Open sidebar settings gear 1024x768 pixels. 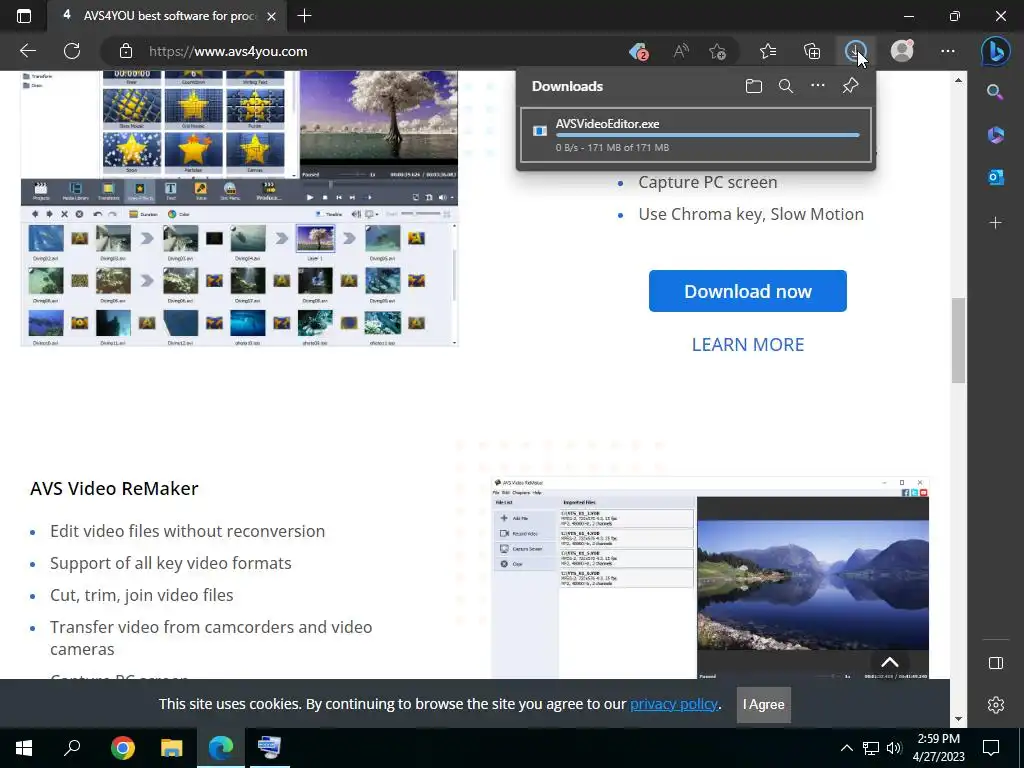pyautogui.click(x=995, y=705)
